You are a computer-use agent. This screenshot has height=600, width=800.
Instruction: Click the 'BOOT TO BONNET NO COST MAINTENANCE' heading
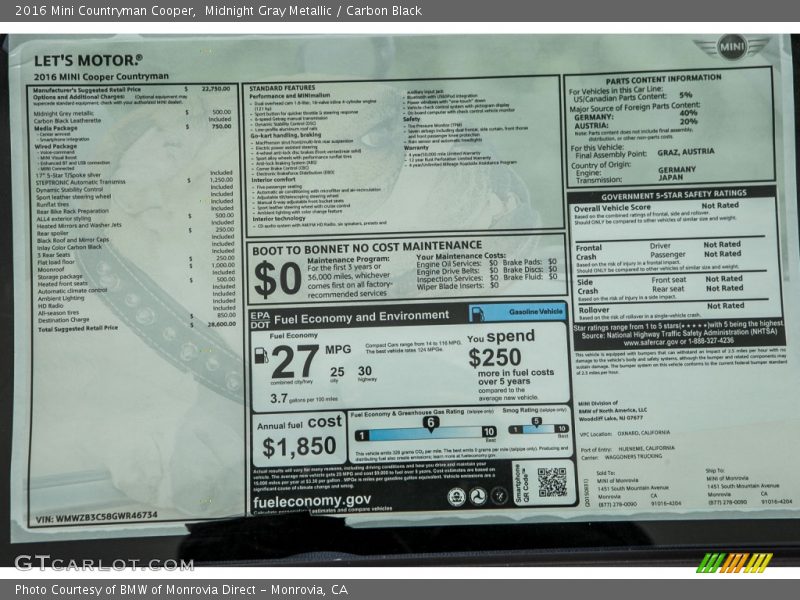point(367,248)
